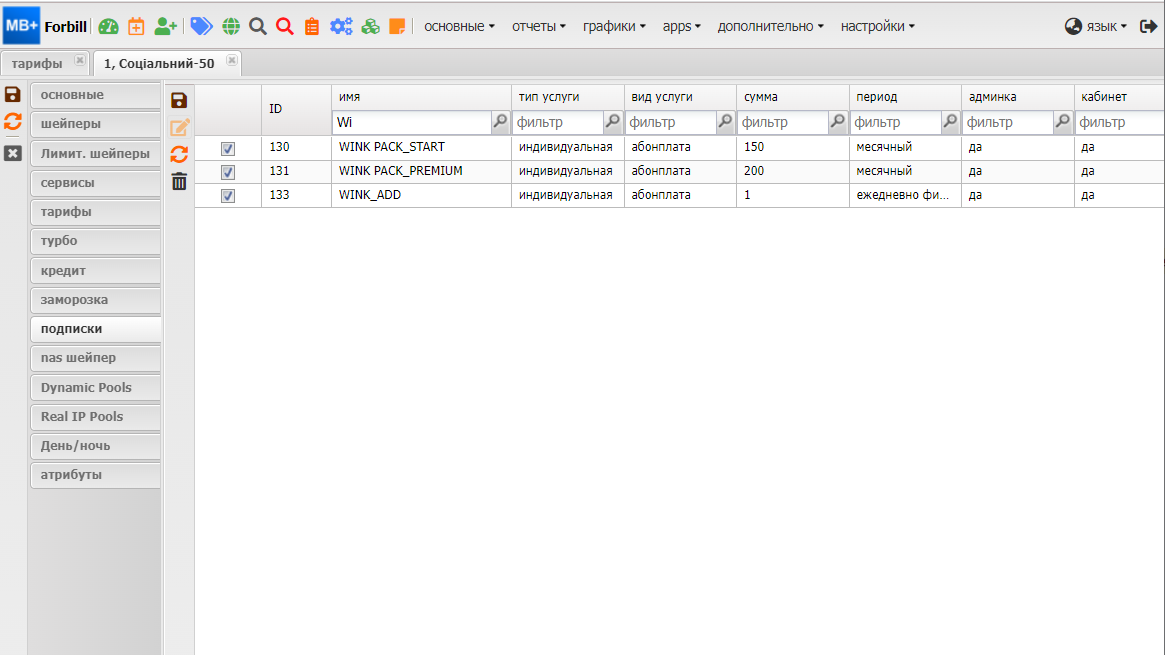Screen dimensions: 1165x655
Task: Open the графики dropdown menu
Action: click(x=613, y=27)
